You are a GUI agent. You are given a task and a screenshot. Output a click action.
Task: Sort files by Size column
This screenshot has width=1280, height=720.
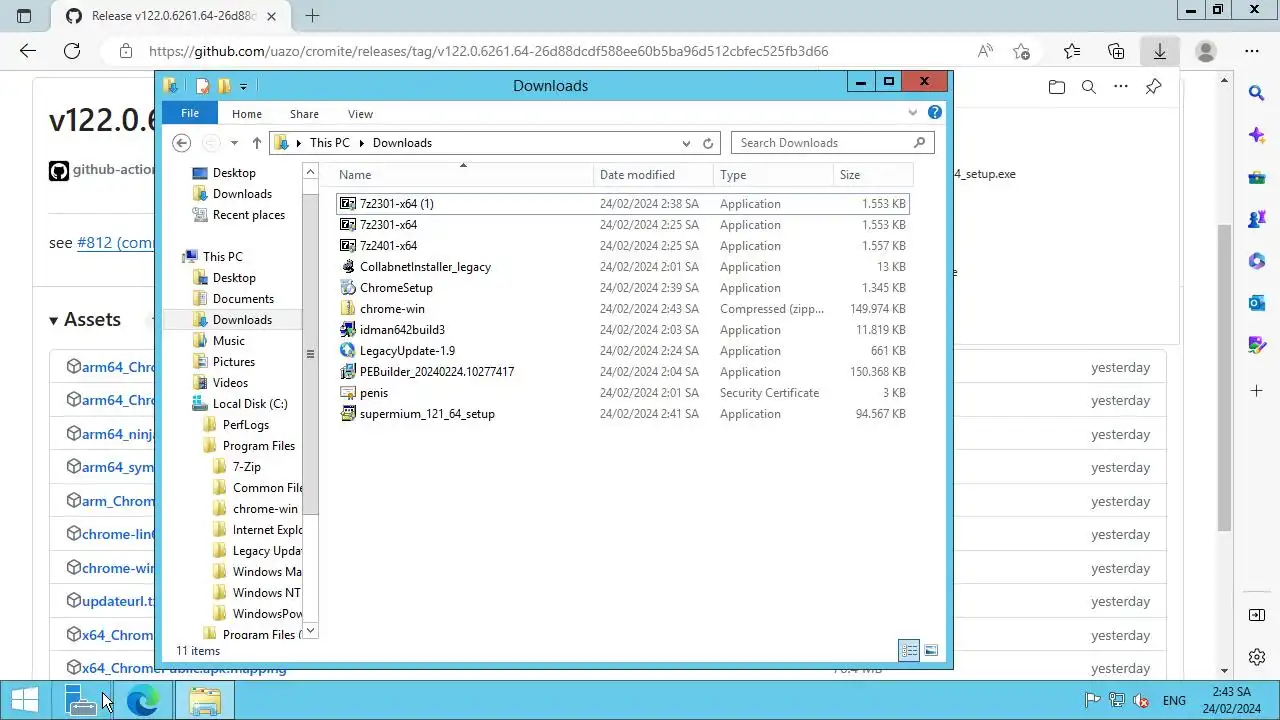pos(873,175)
